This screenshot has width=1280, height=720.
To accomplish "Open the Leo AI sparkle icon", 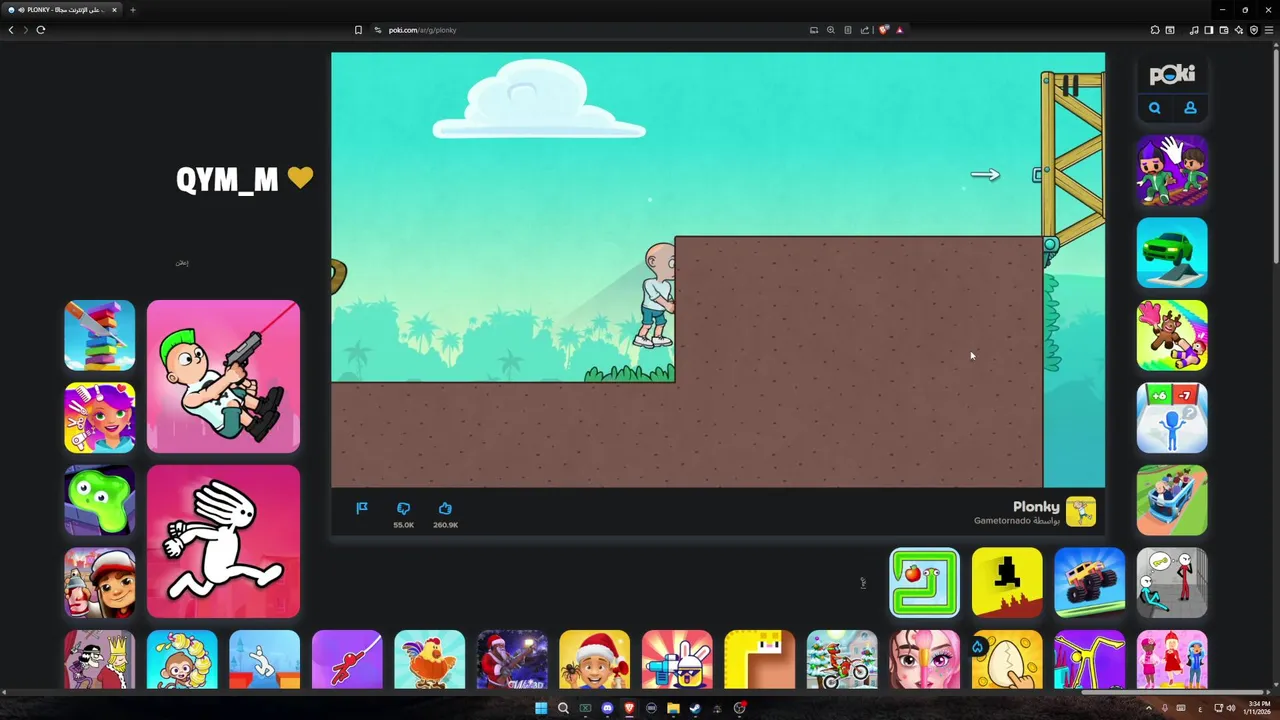I will 1238,30.
